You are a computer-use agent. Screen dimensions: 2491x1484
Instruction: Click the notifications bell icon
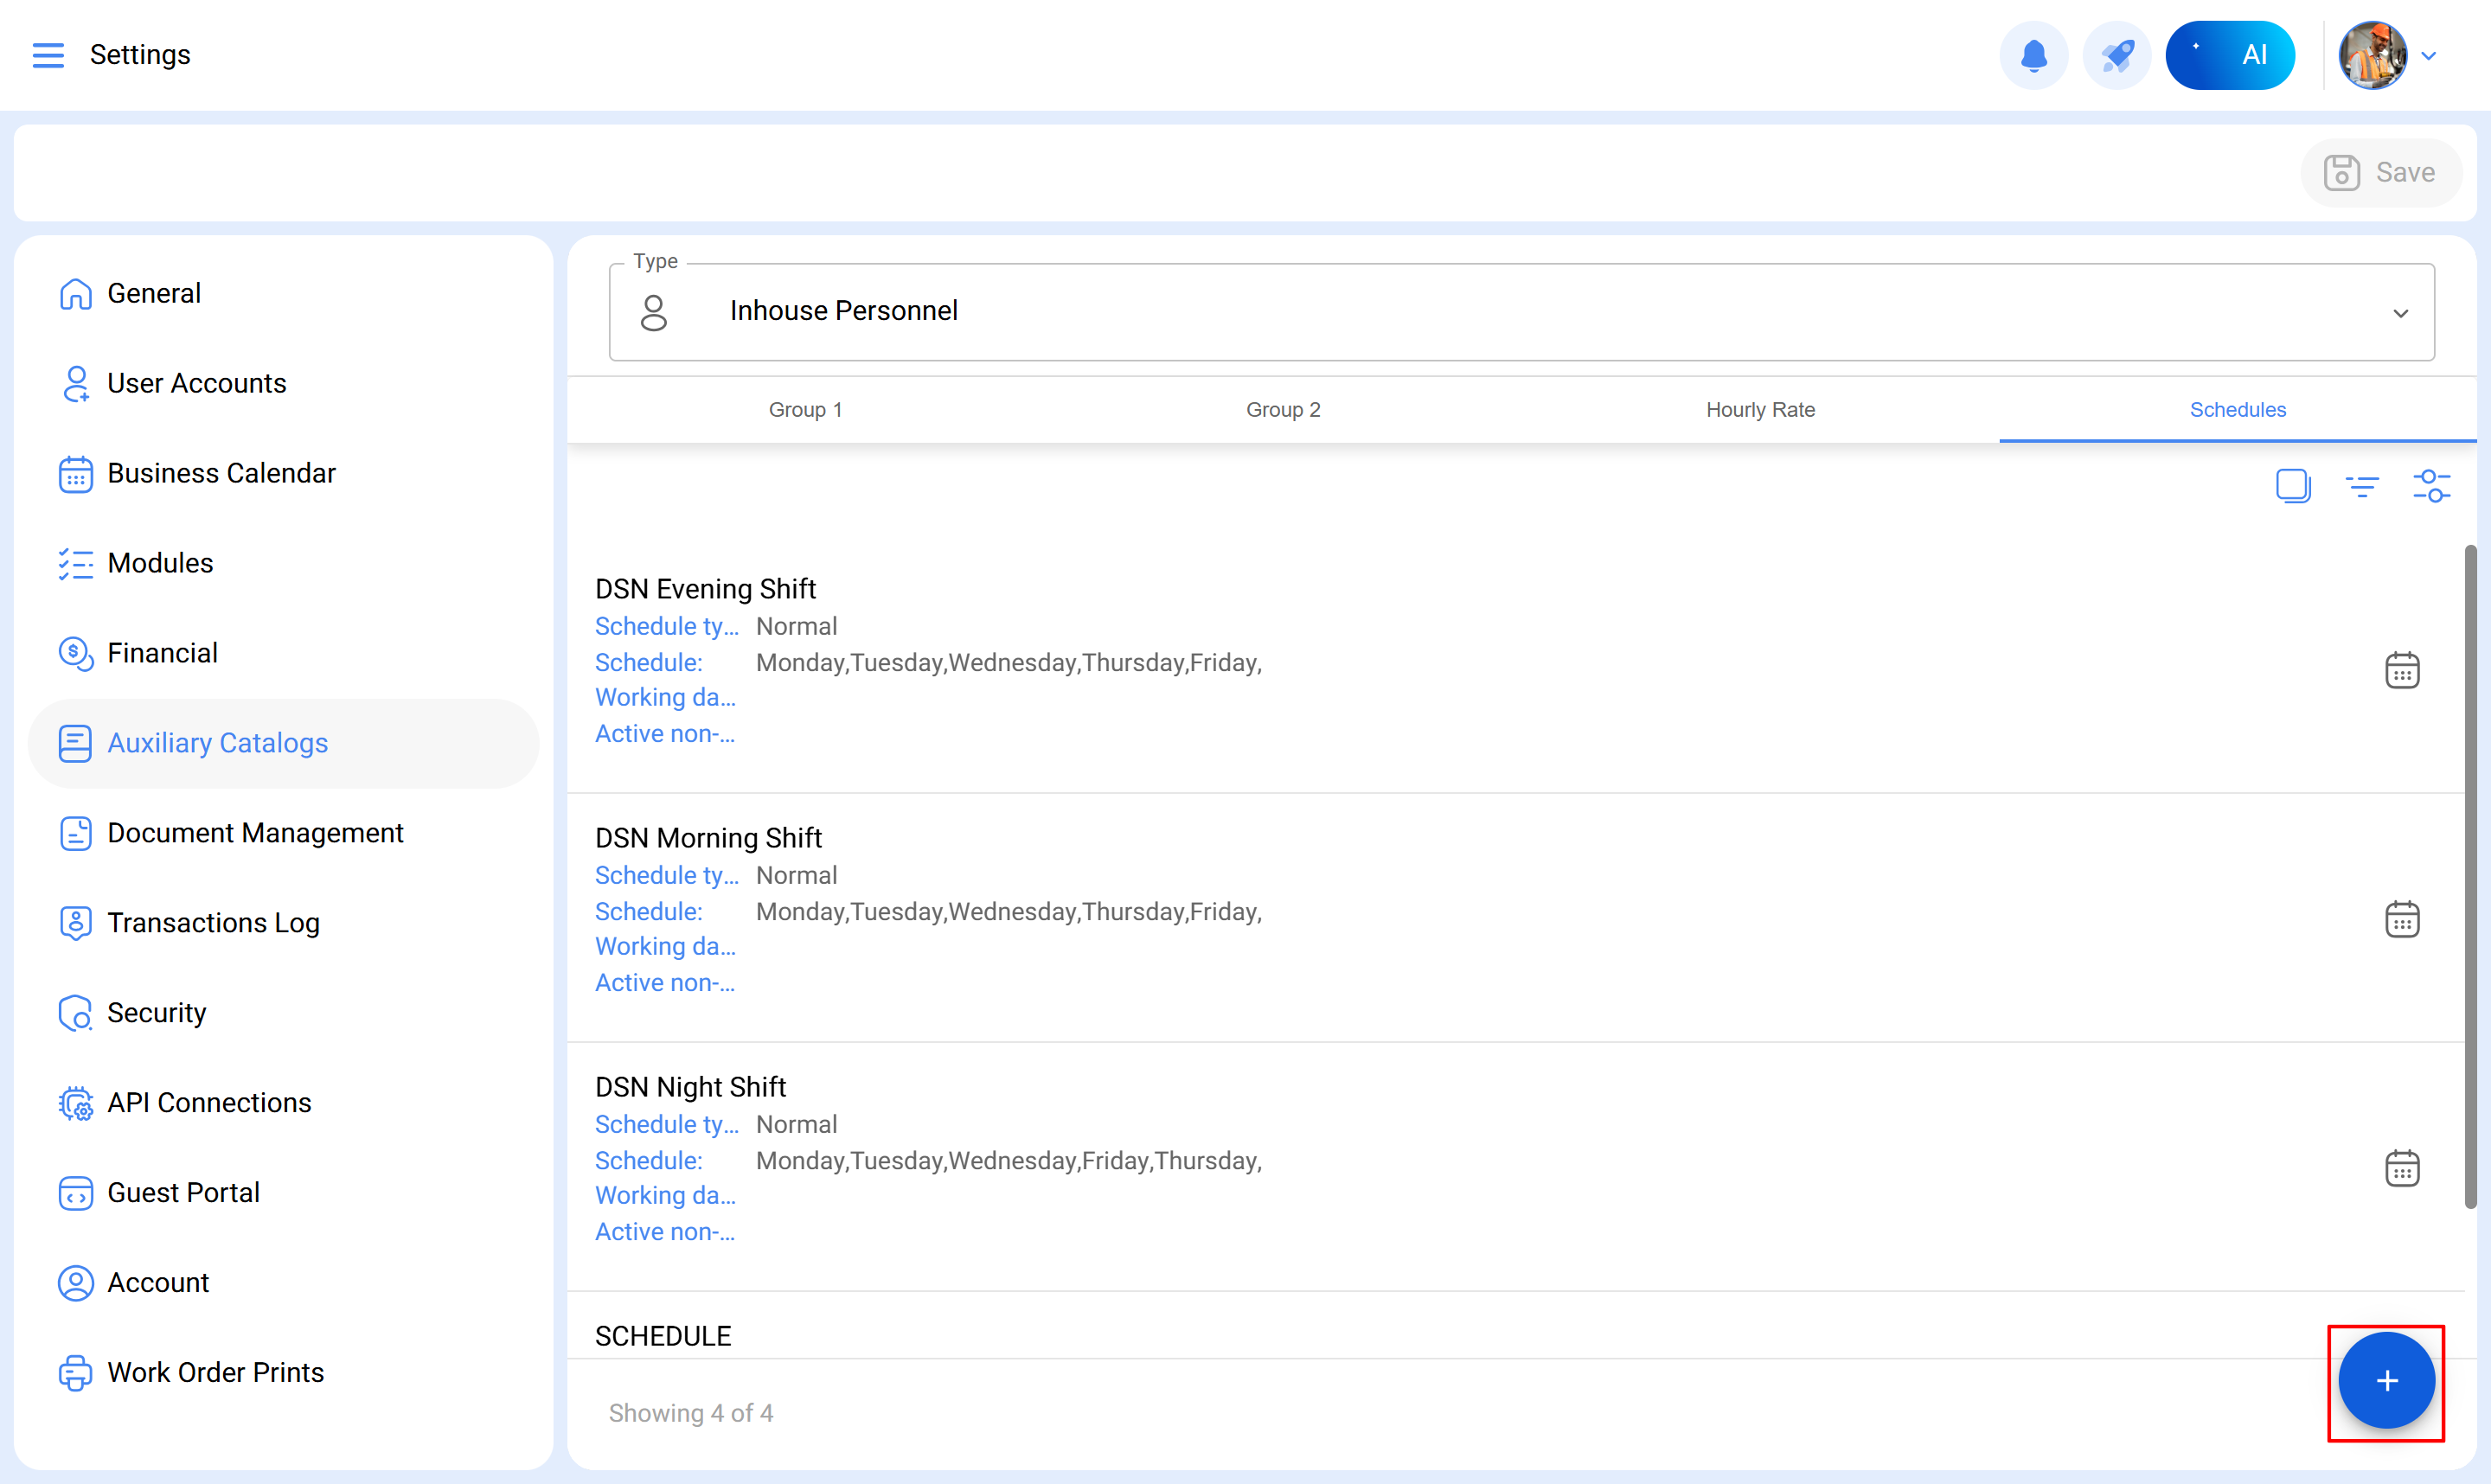(x=2033, y=55)
